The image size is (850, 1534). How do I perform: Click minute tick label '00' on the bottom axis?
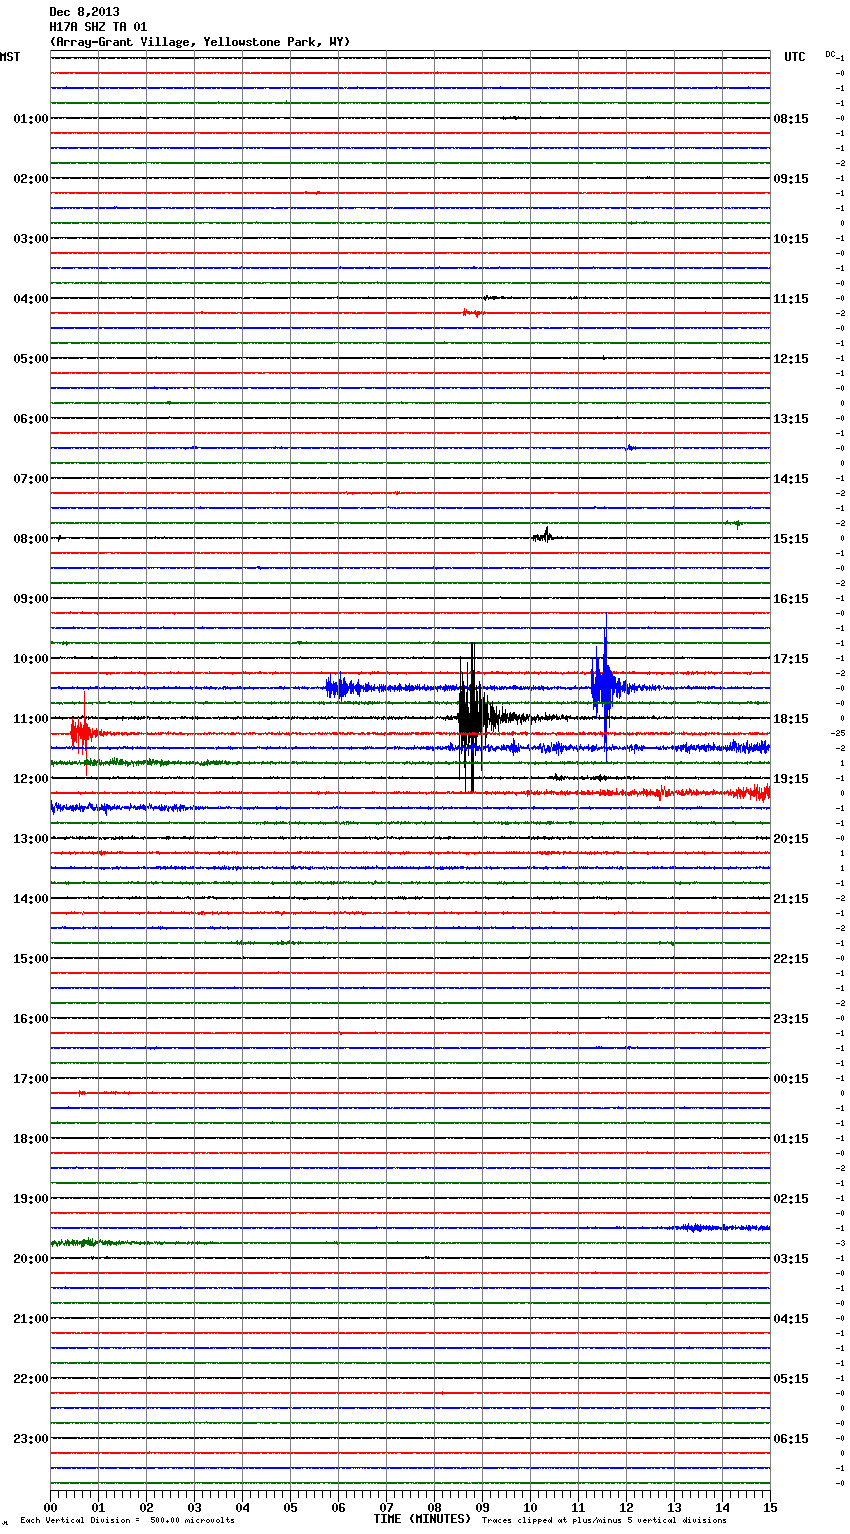50,1507
